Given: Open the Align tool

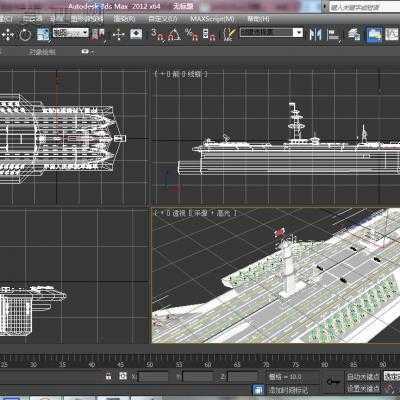Looking at the screenshot, I should coord(333,34).
